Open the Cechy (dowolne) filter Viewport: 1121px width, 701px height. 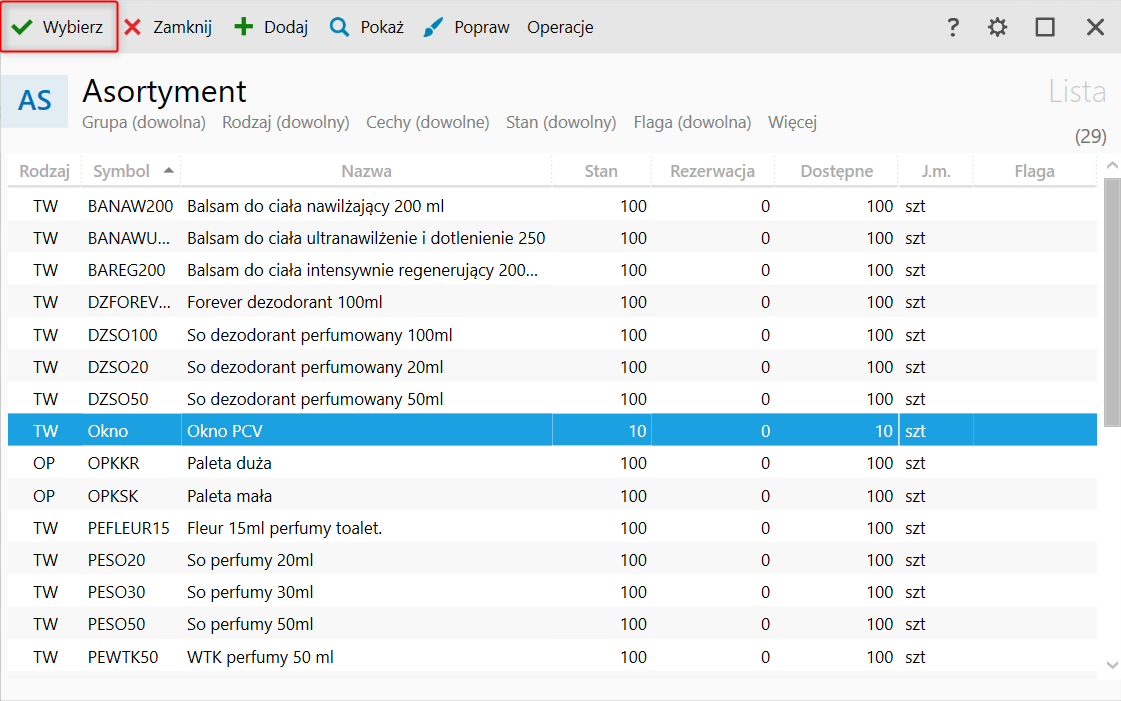pyautogui.click(x=428, y=122)
